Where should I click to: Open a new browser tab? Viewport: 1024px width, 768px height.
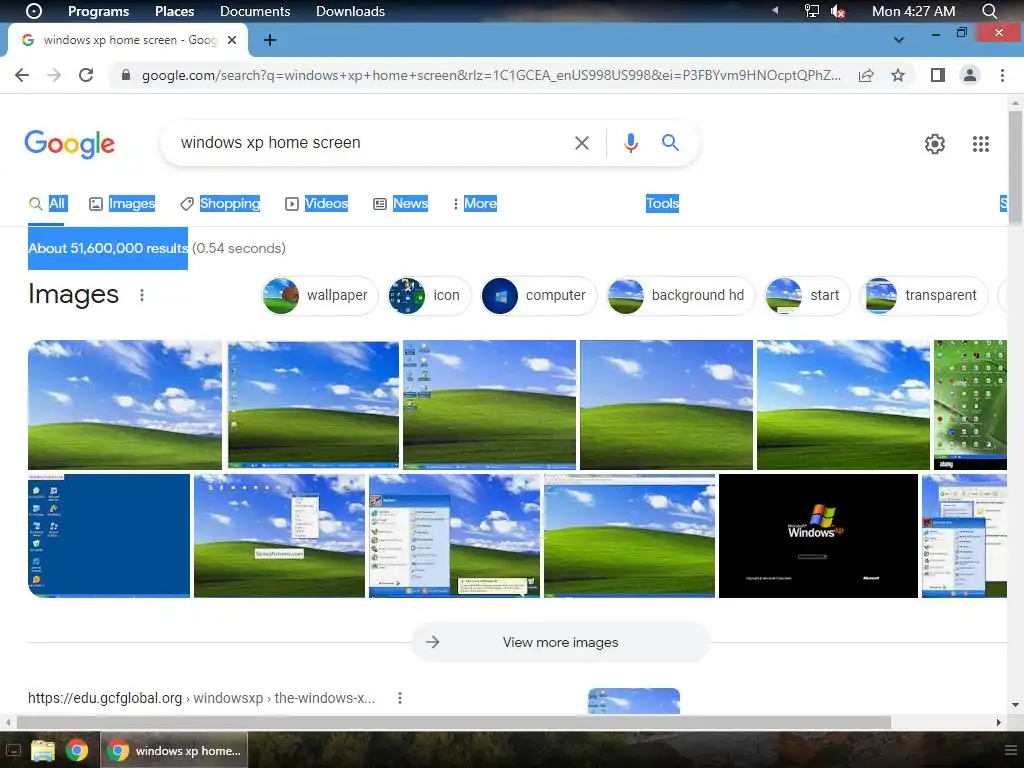click(270, 40)
